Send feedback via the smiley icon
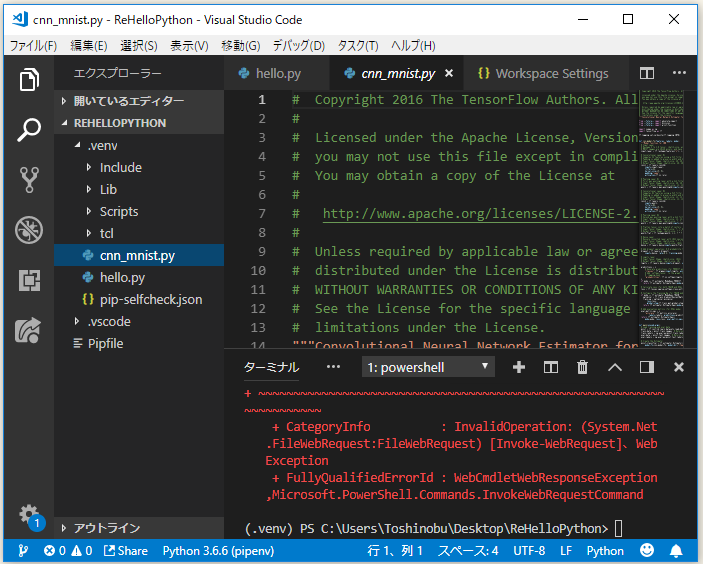The width and height of the screenshot is (703, 564). tap(647, 550)
